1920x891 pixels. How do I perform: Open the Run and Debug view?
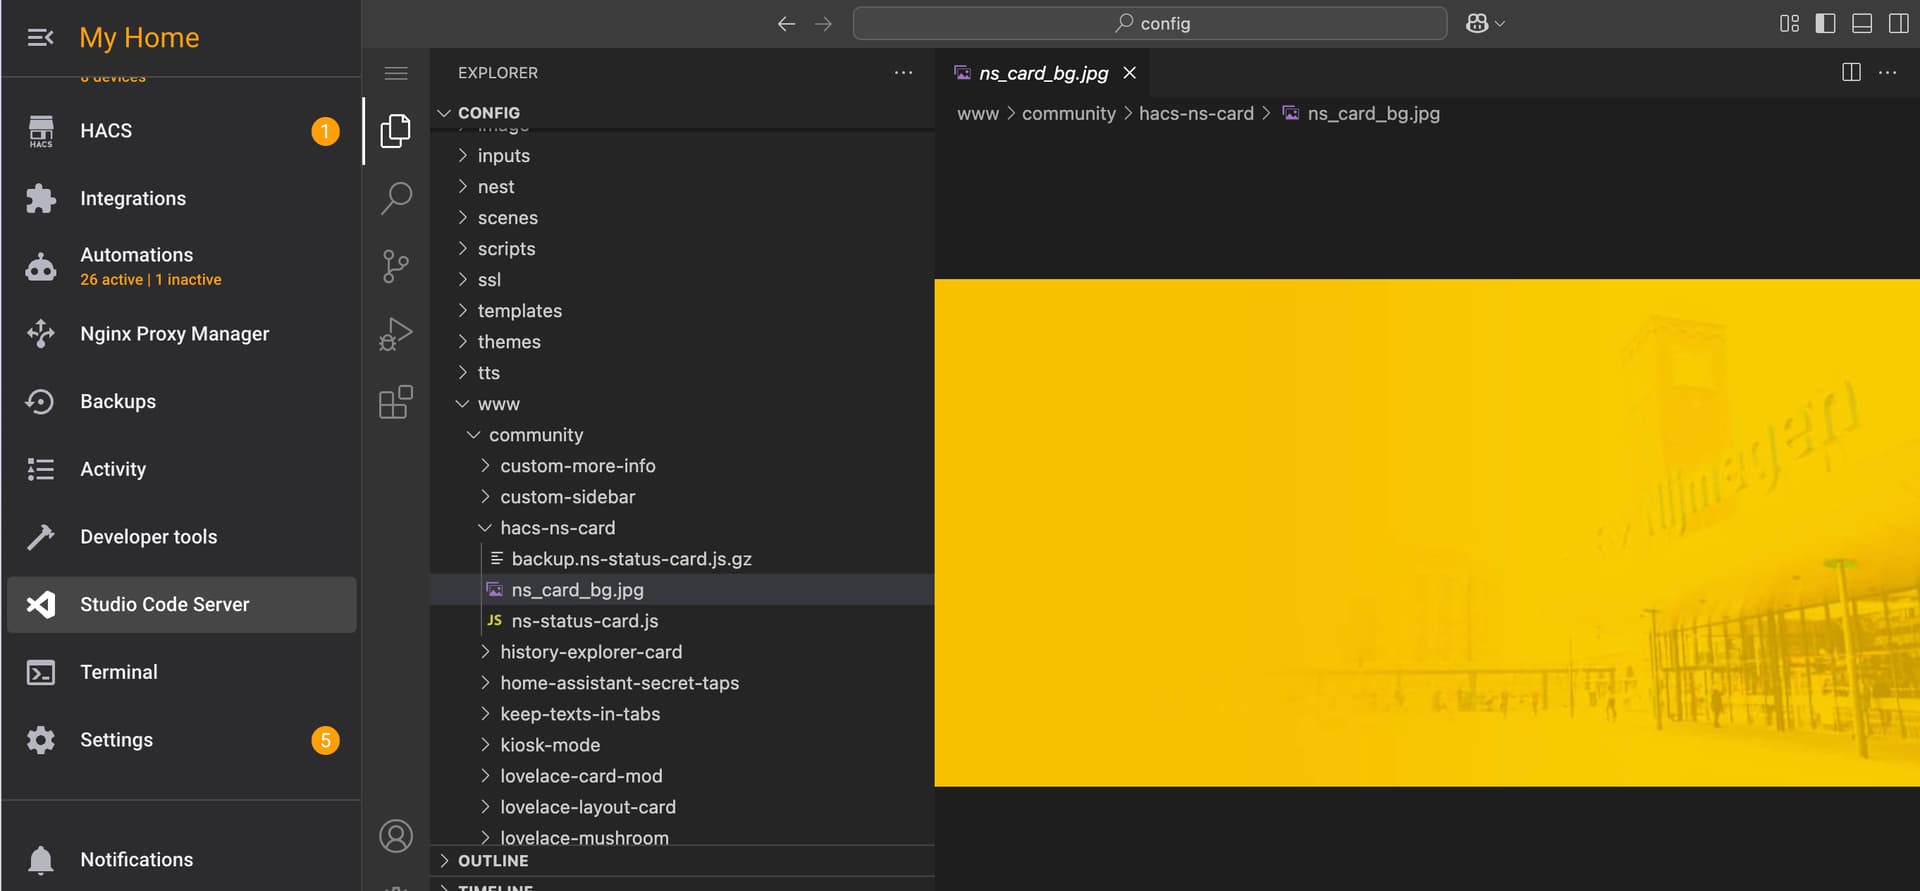[395, 334]
